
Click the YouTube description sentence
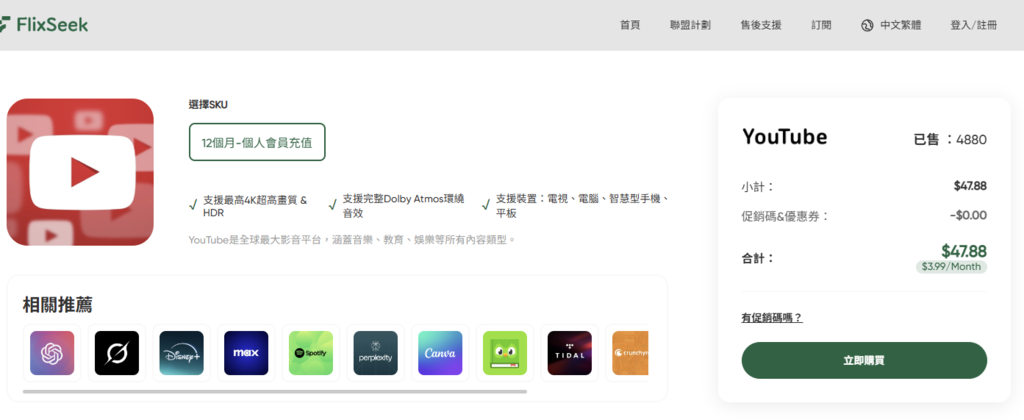click(353, 240)
